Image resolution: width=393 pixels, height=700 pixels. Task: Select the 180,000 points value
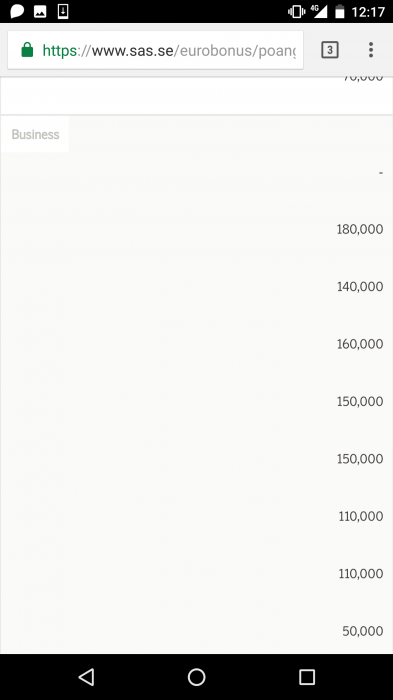coord(360,229)
